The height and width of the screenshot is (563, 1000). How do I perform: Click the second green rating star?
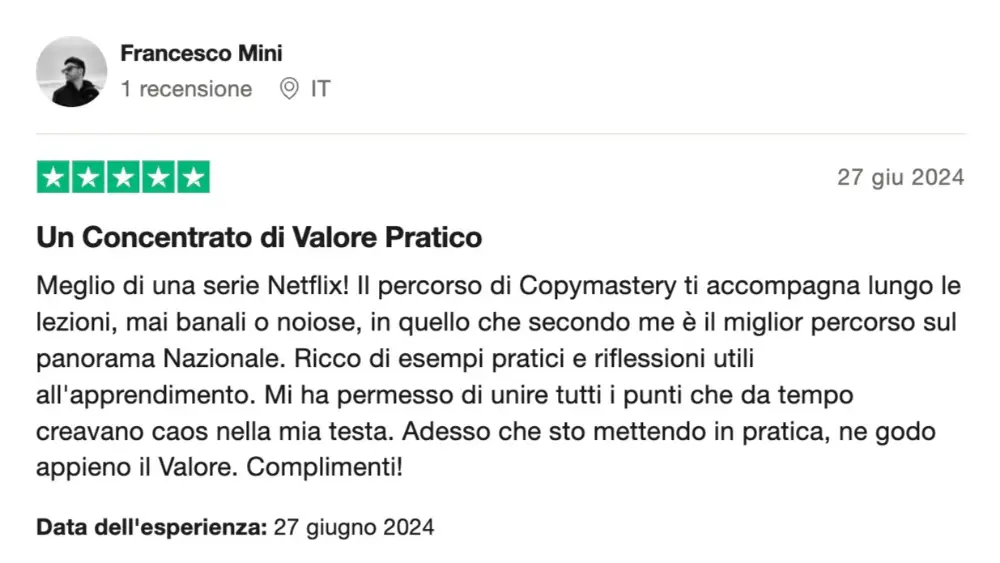89,177
